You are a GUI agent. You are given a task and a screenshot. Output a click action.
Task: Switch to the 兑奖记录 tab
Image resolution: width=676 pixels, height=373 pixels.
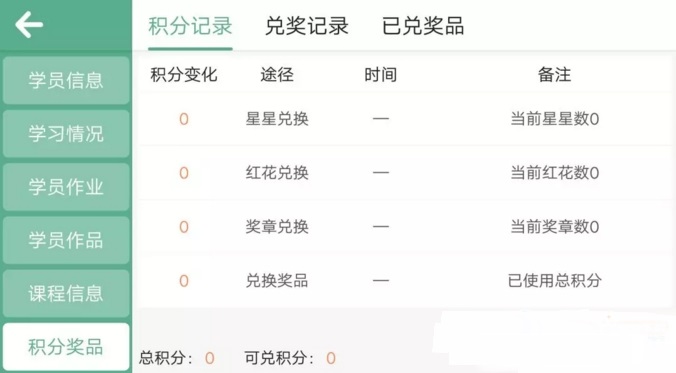pyautogui.click(x=307, y=26)
